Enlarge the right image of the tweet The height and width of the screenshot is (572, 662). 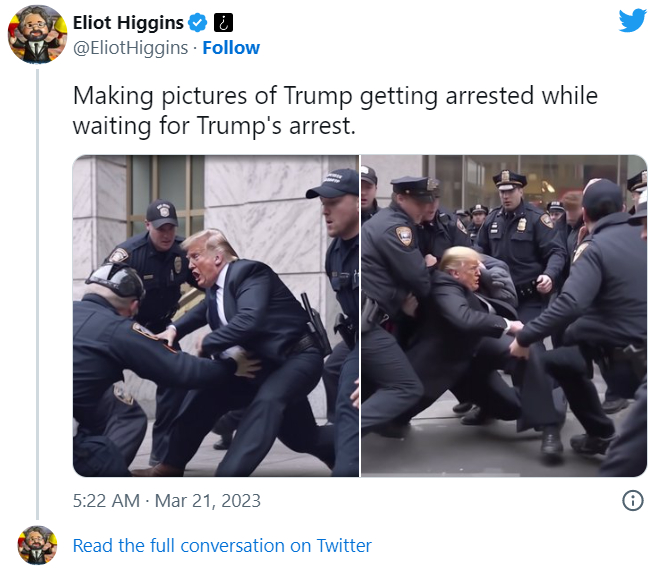[x=504, y=316]
